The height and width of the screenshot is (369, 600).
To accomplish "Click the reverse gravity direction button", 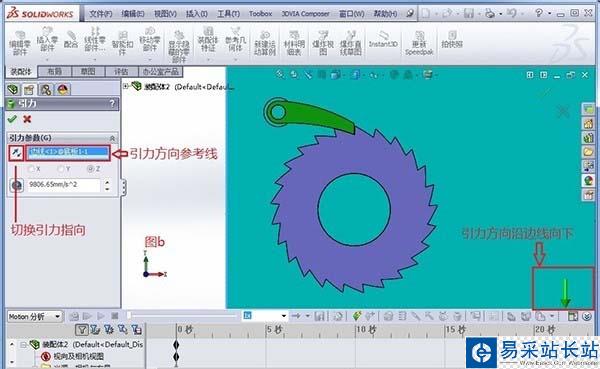I will (16, 153).
